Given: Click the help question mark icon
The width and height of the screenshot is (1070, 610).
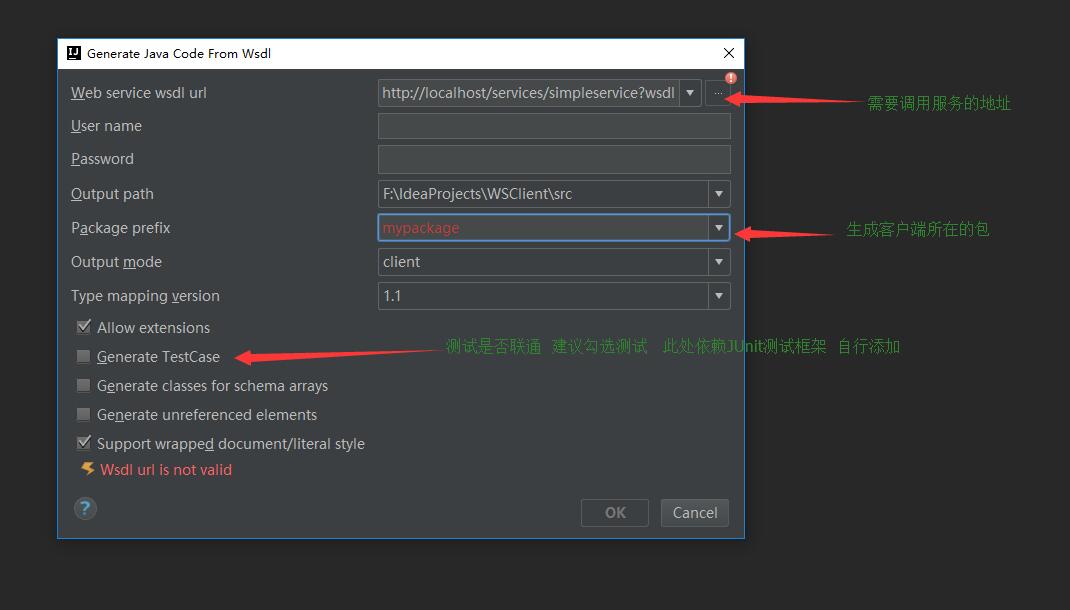Looking at the screenshot, I should coord(85,508).
